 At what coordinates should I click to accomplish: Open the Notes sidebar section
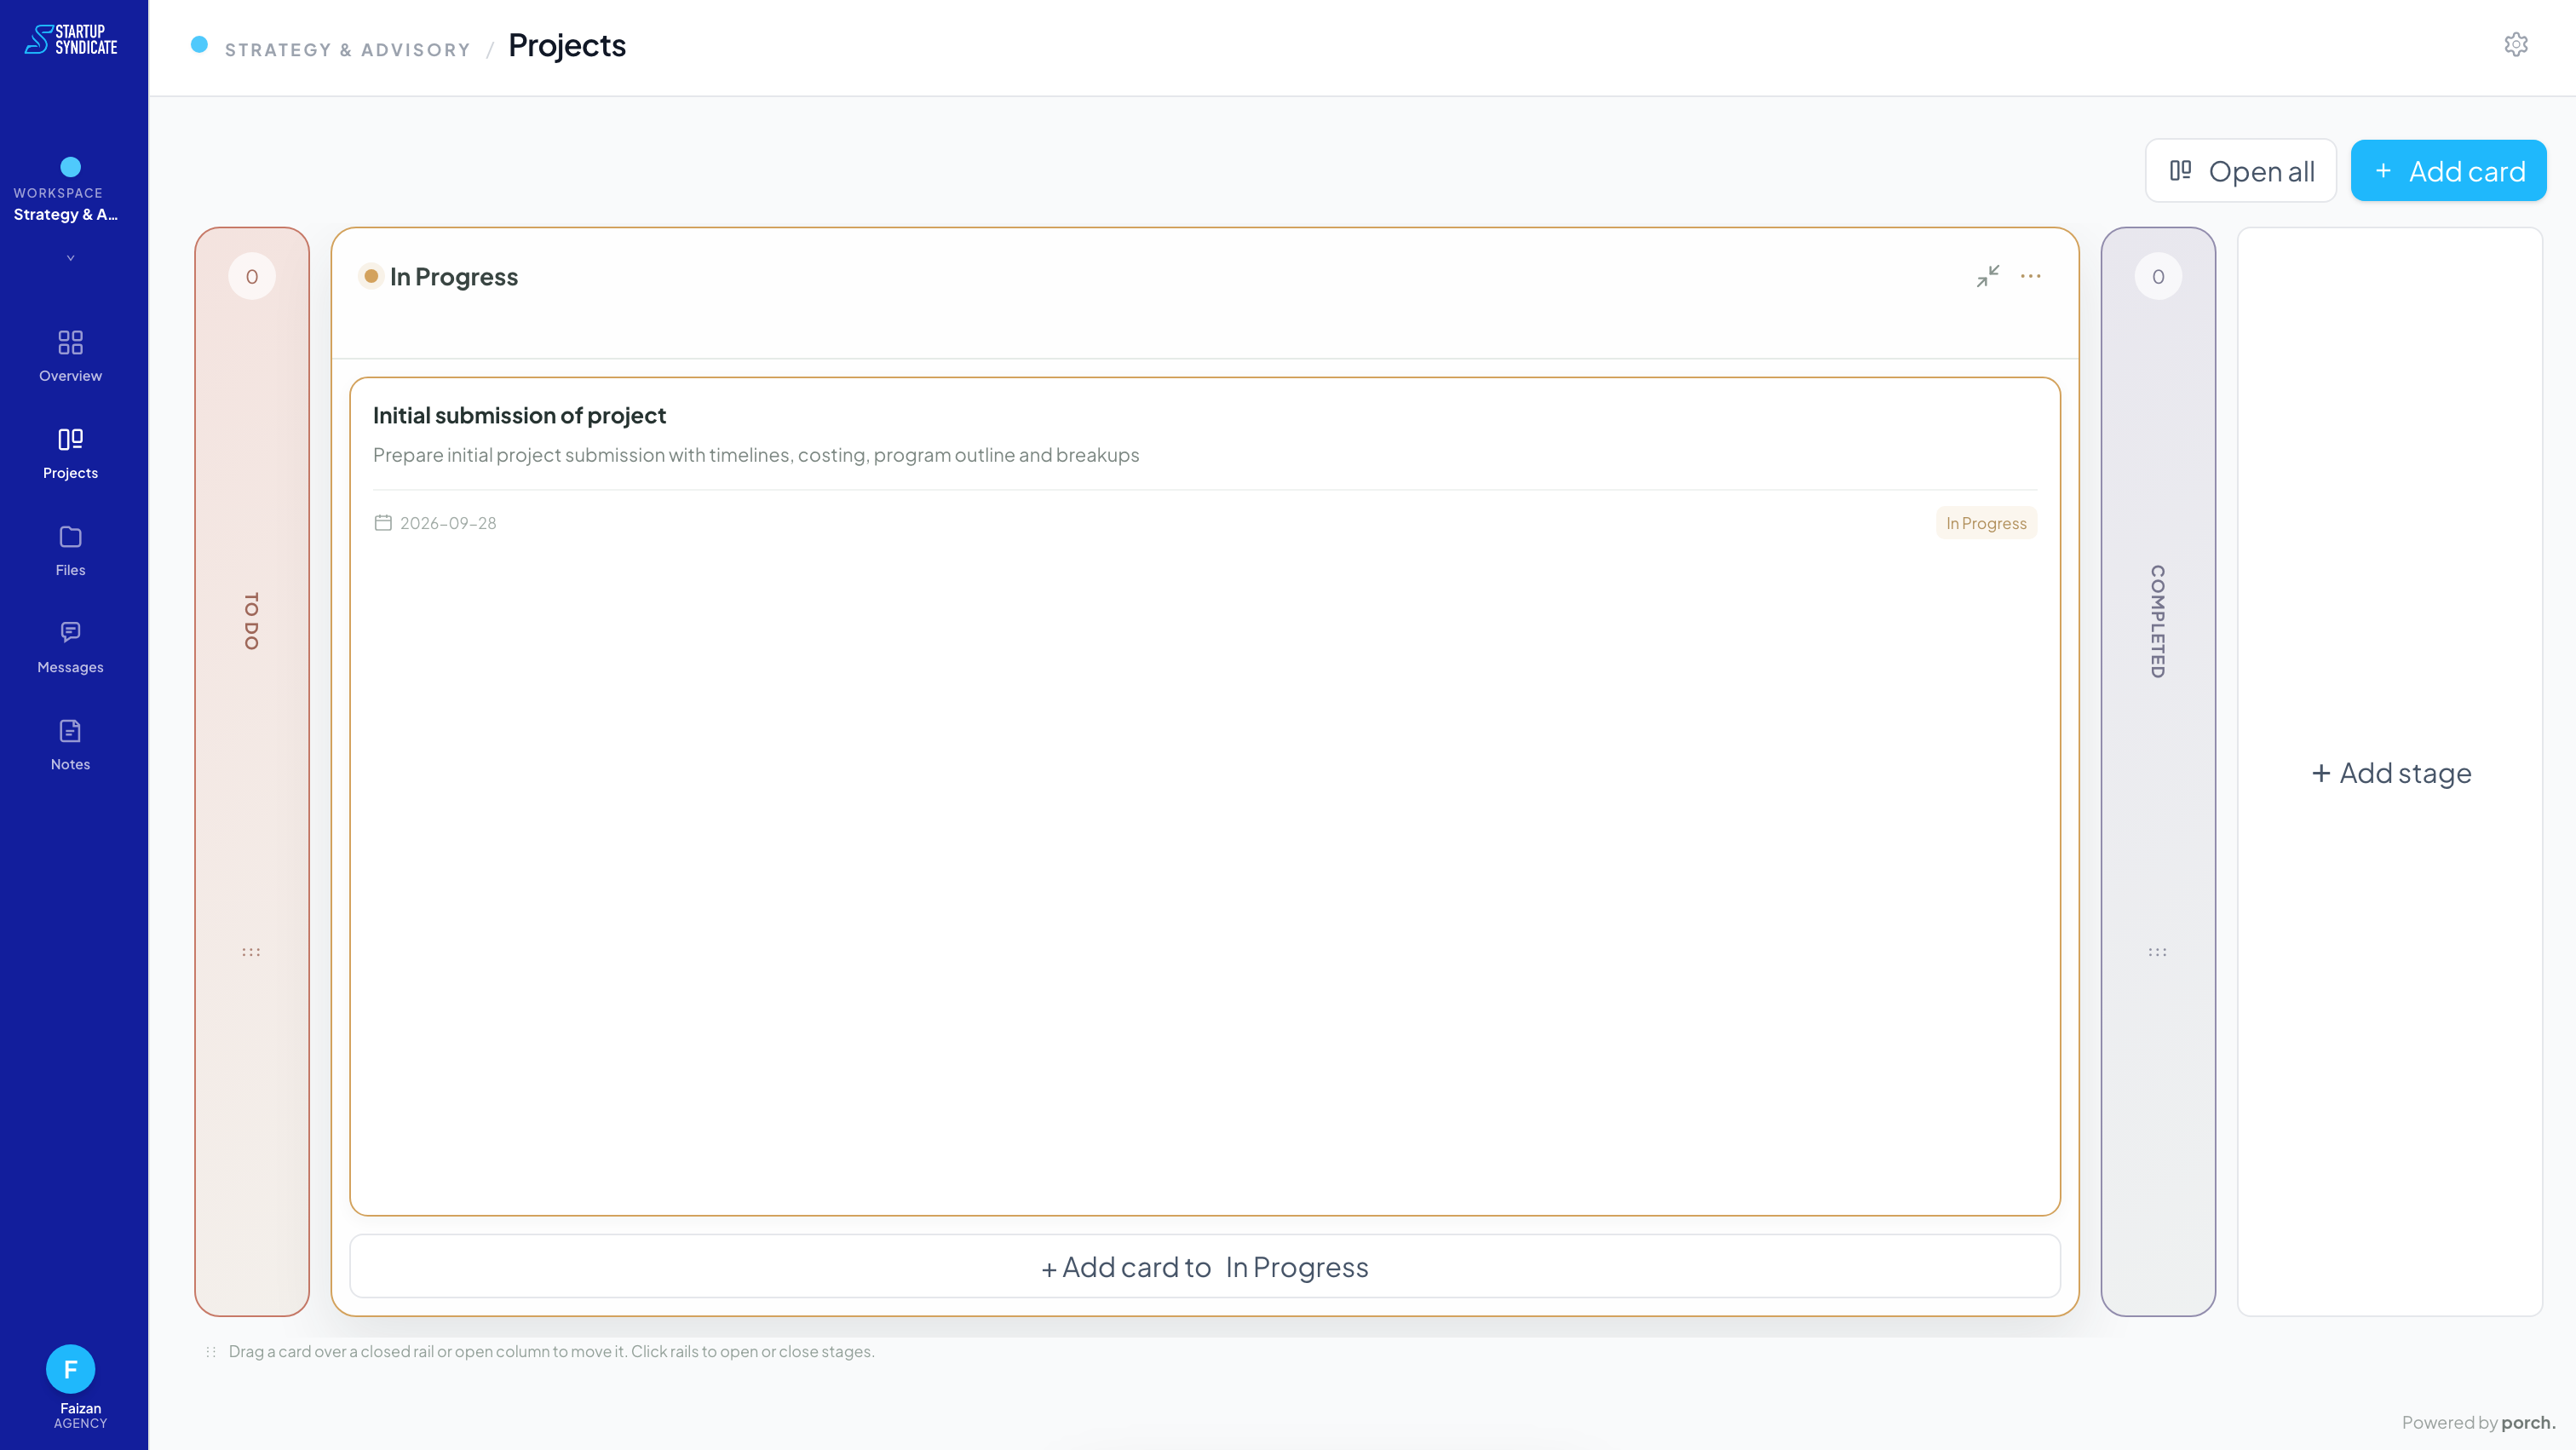click(x=70, y=744)
